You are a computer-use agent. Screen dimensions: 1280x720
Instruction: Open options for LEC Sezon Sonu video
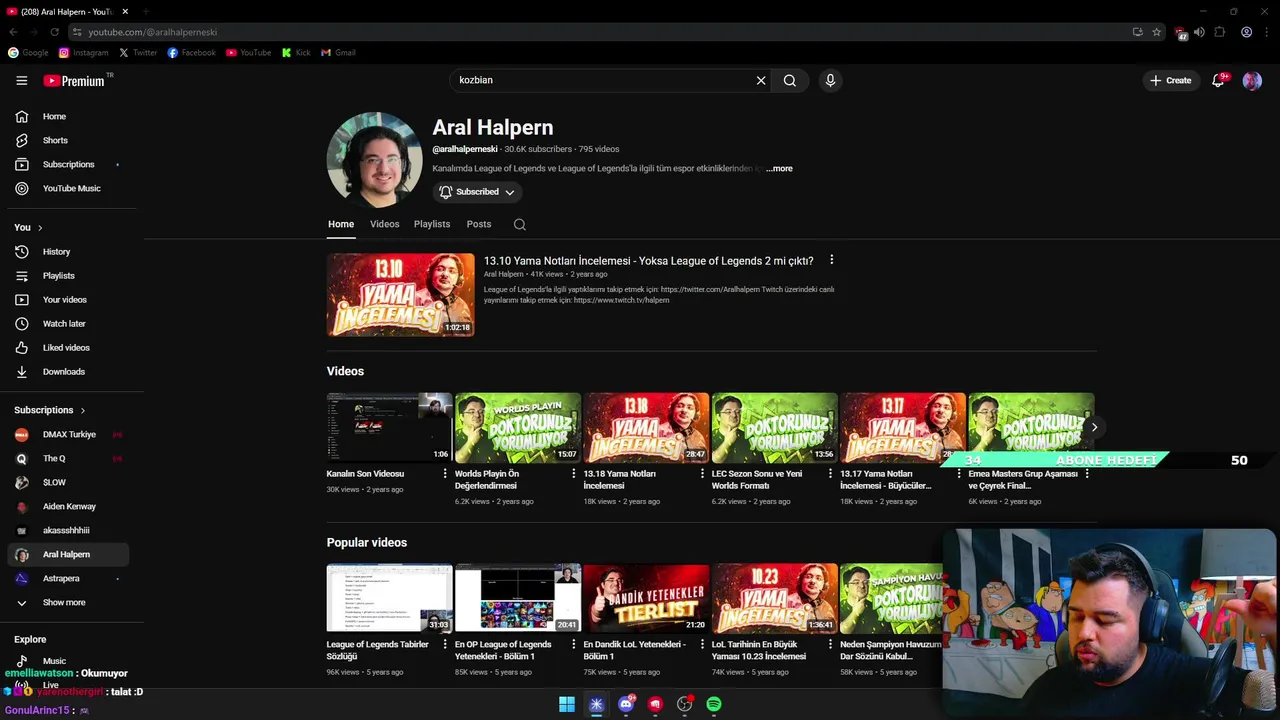pyautogui.click(x=831, y=474)
